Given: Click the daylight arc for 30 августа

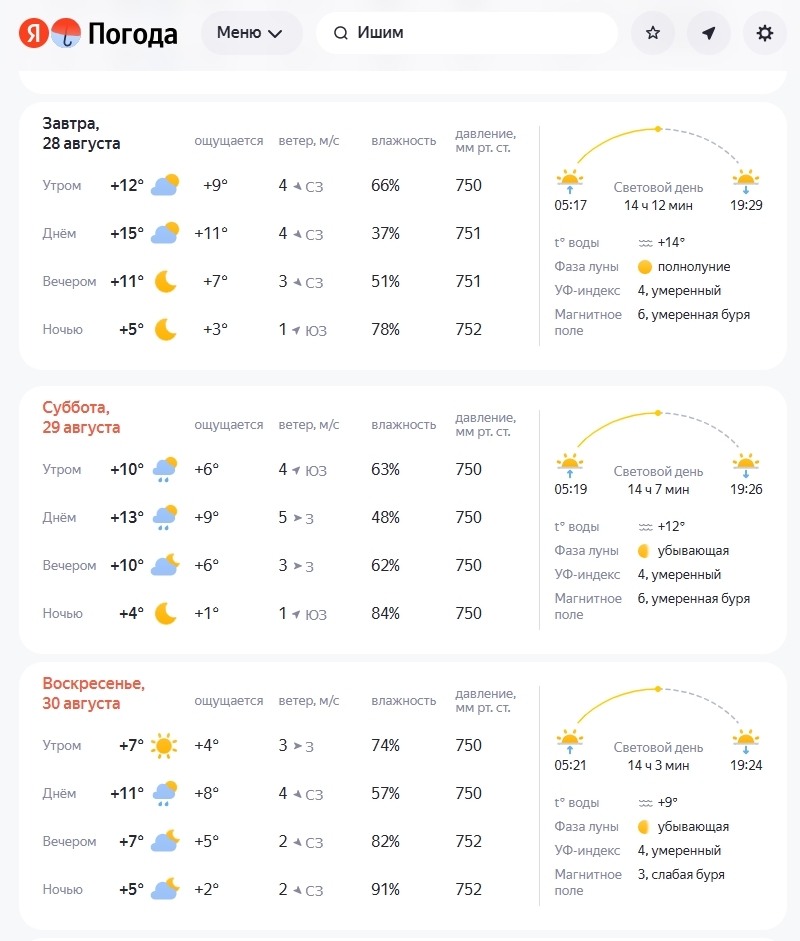Looking at the screenshot, I should click(x=658, y=705).
